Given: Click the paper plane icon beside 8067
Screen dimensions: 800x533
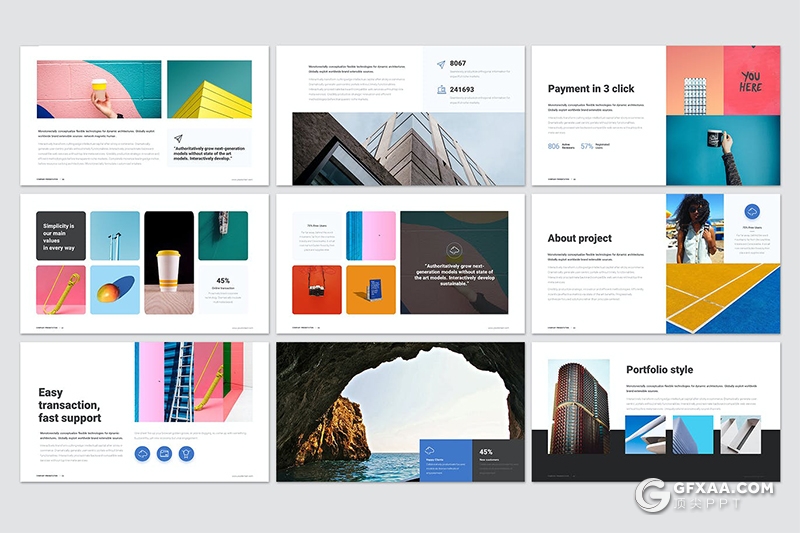Looking at the screenshot, I should 440,65.
